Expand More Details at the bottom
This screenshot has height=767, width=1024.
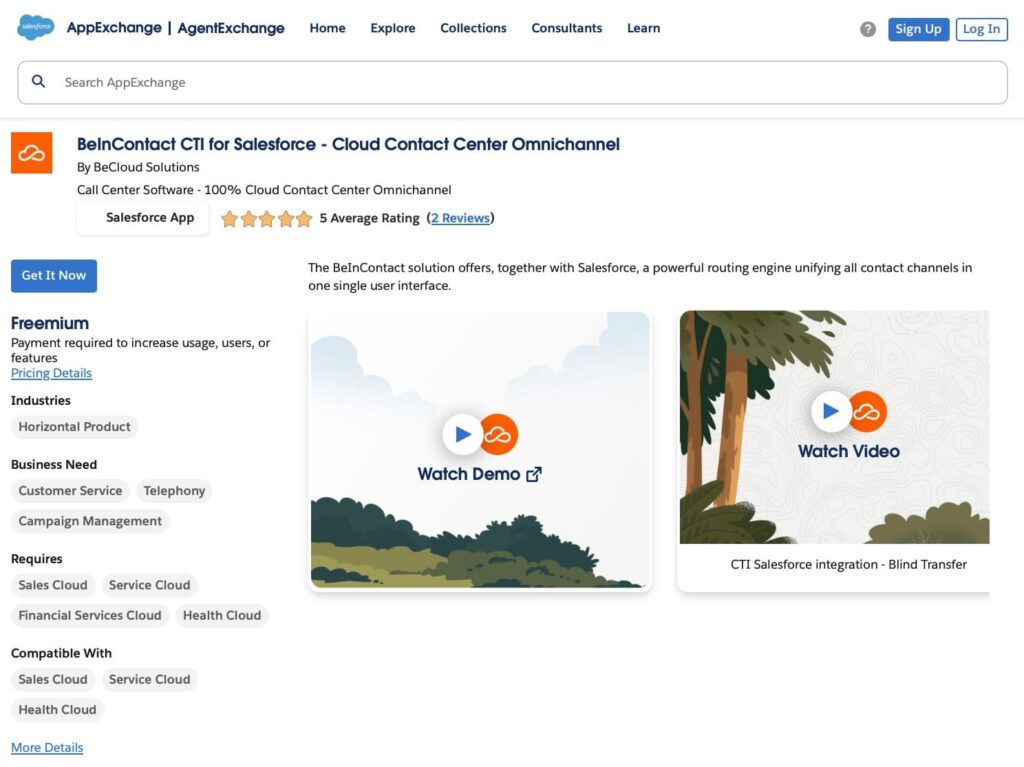[46, 747]
